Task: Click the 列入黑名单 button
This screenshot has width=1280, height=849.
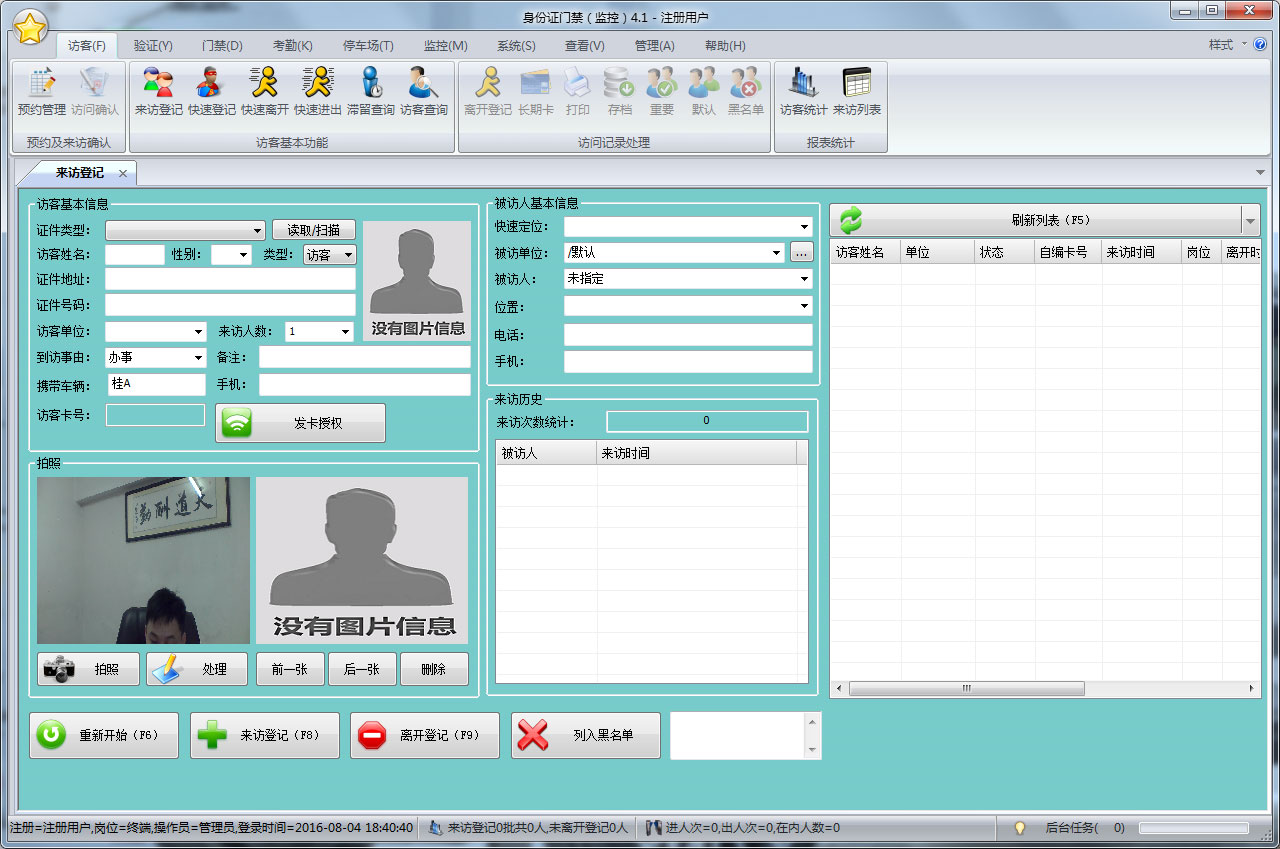Action: [x=586, y=736]
